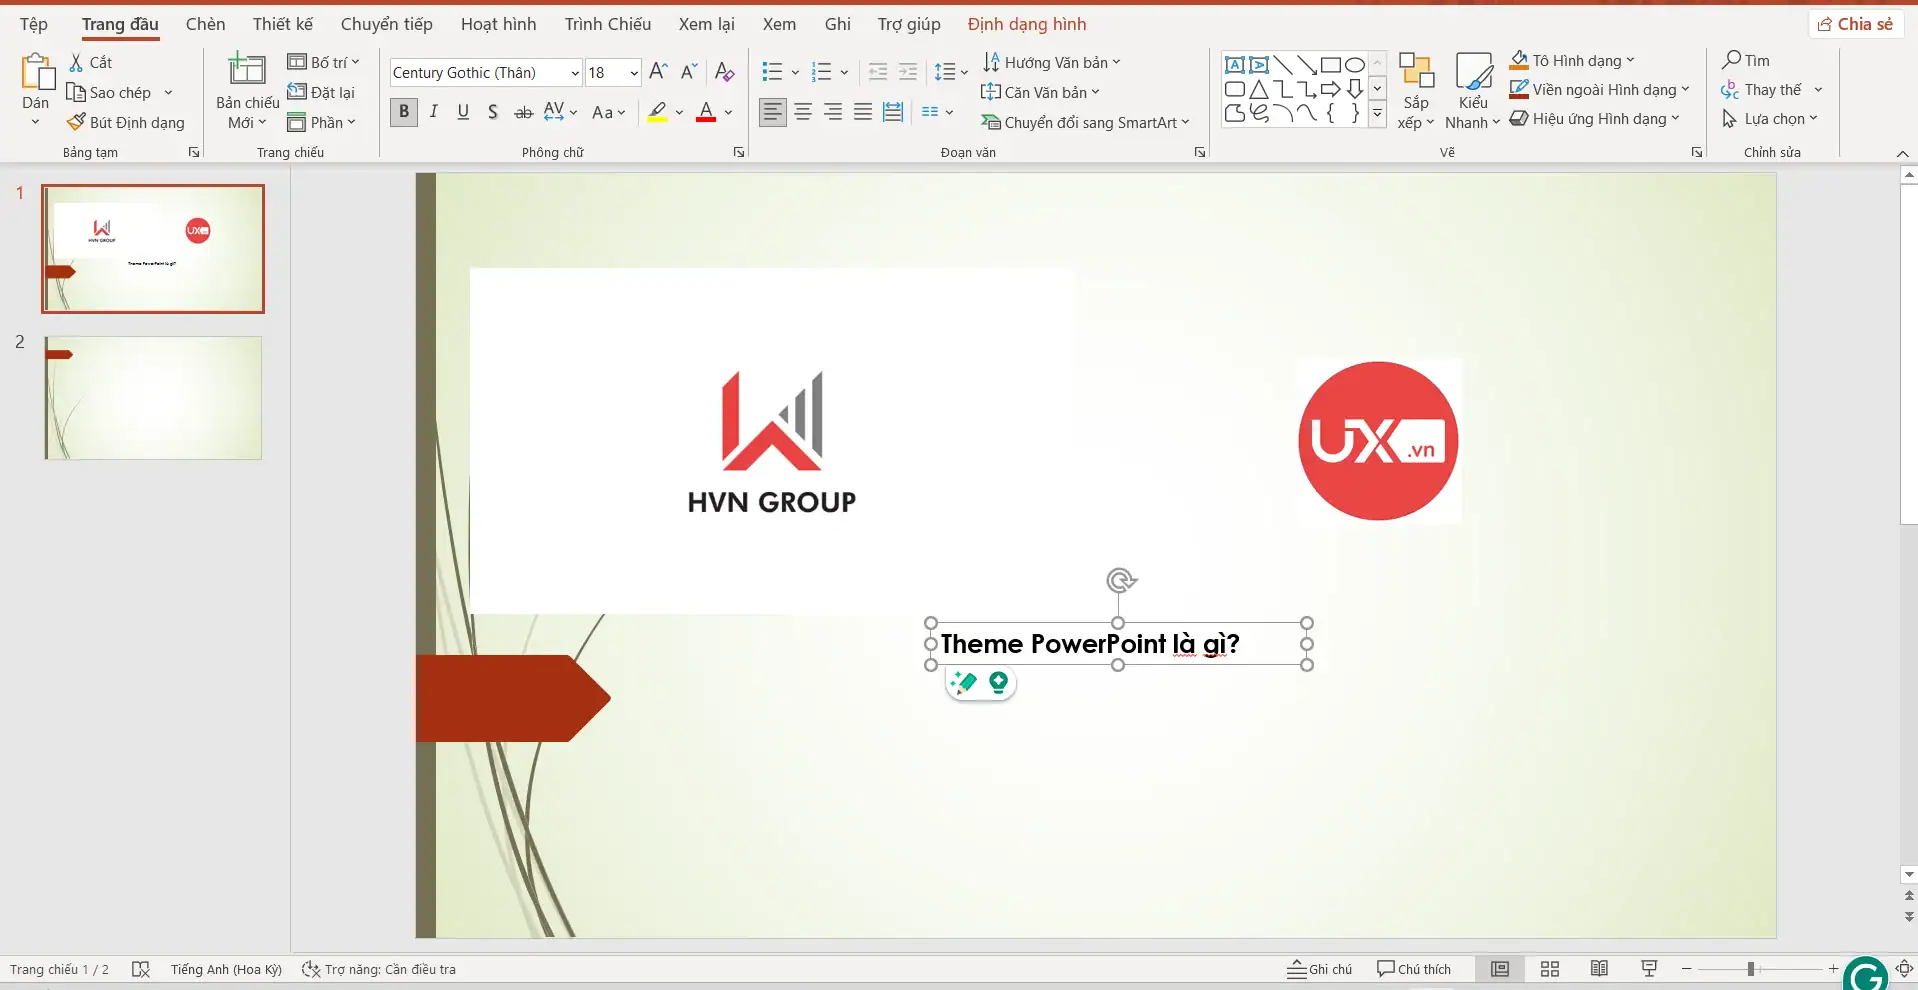Expand the Bố trí layout dropdown
The image size is (1918, 990).
coord(323,62)
